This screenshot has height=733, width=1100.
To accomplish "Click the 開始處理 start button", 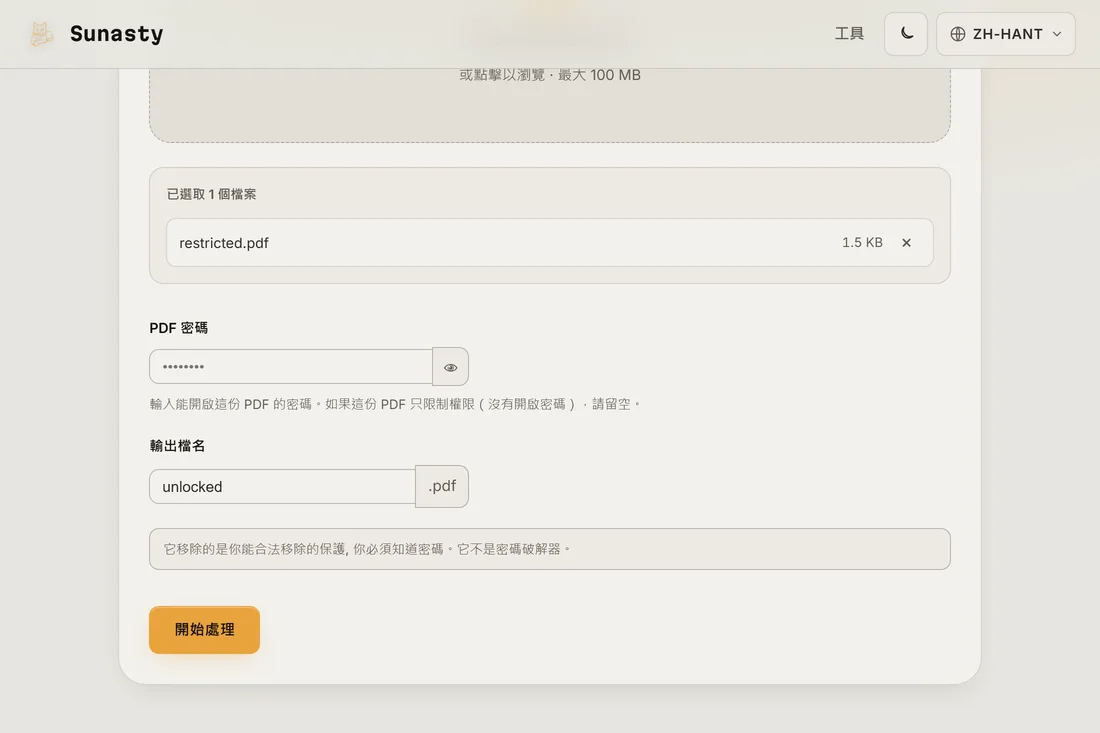I will click(x=204, y=629).
